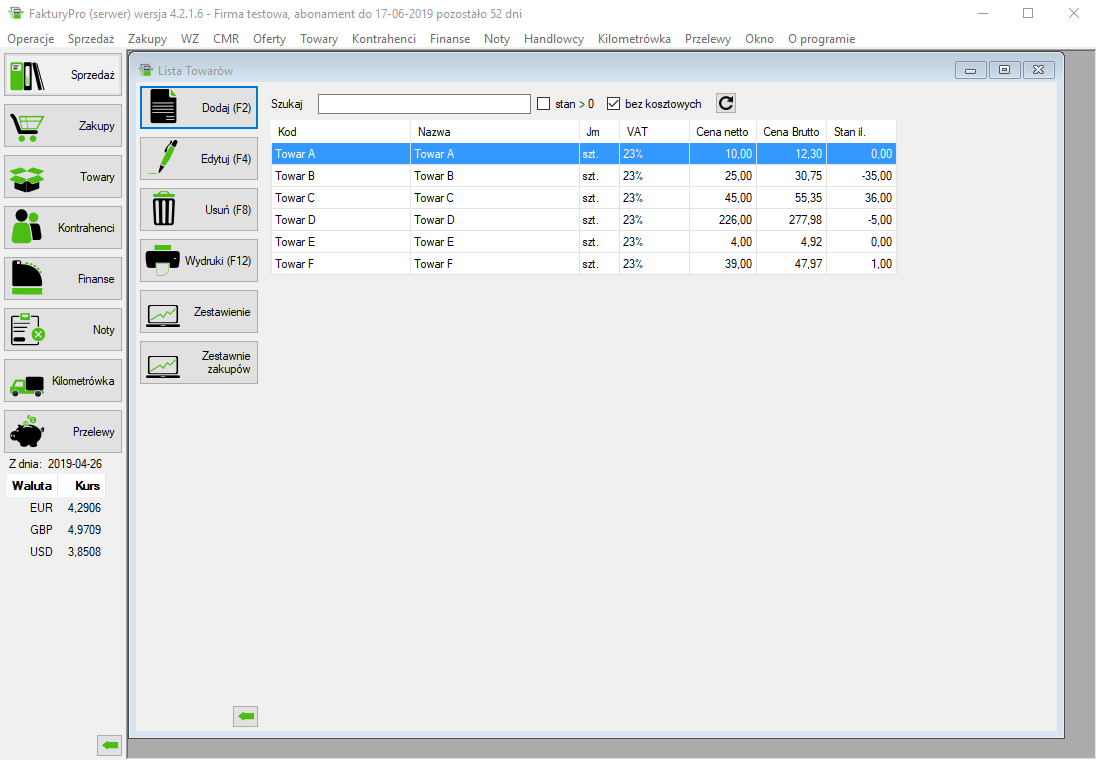This screenshot has width=1096, height=760.
Task: Sort by Cena netto column header
Action: click(x=721, y=132)
